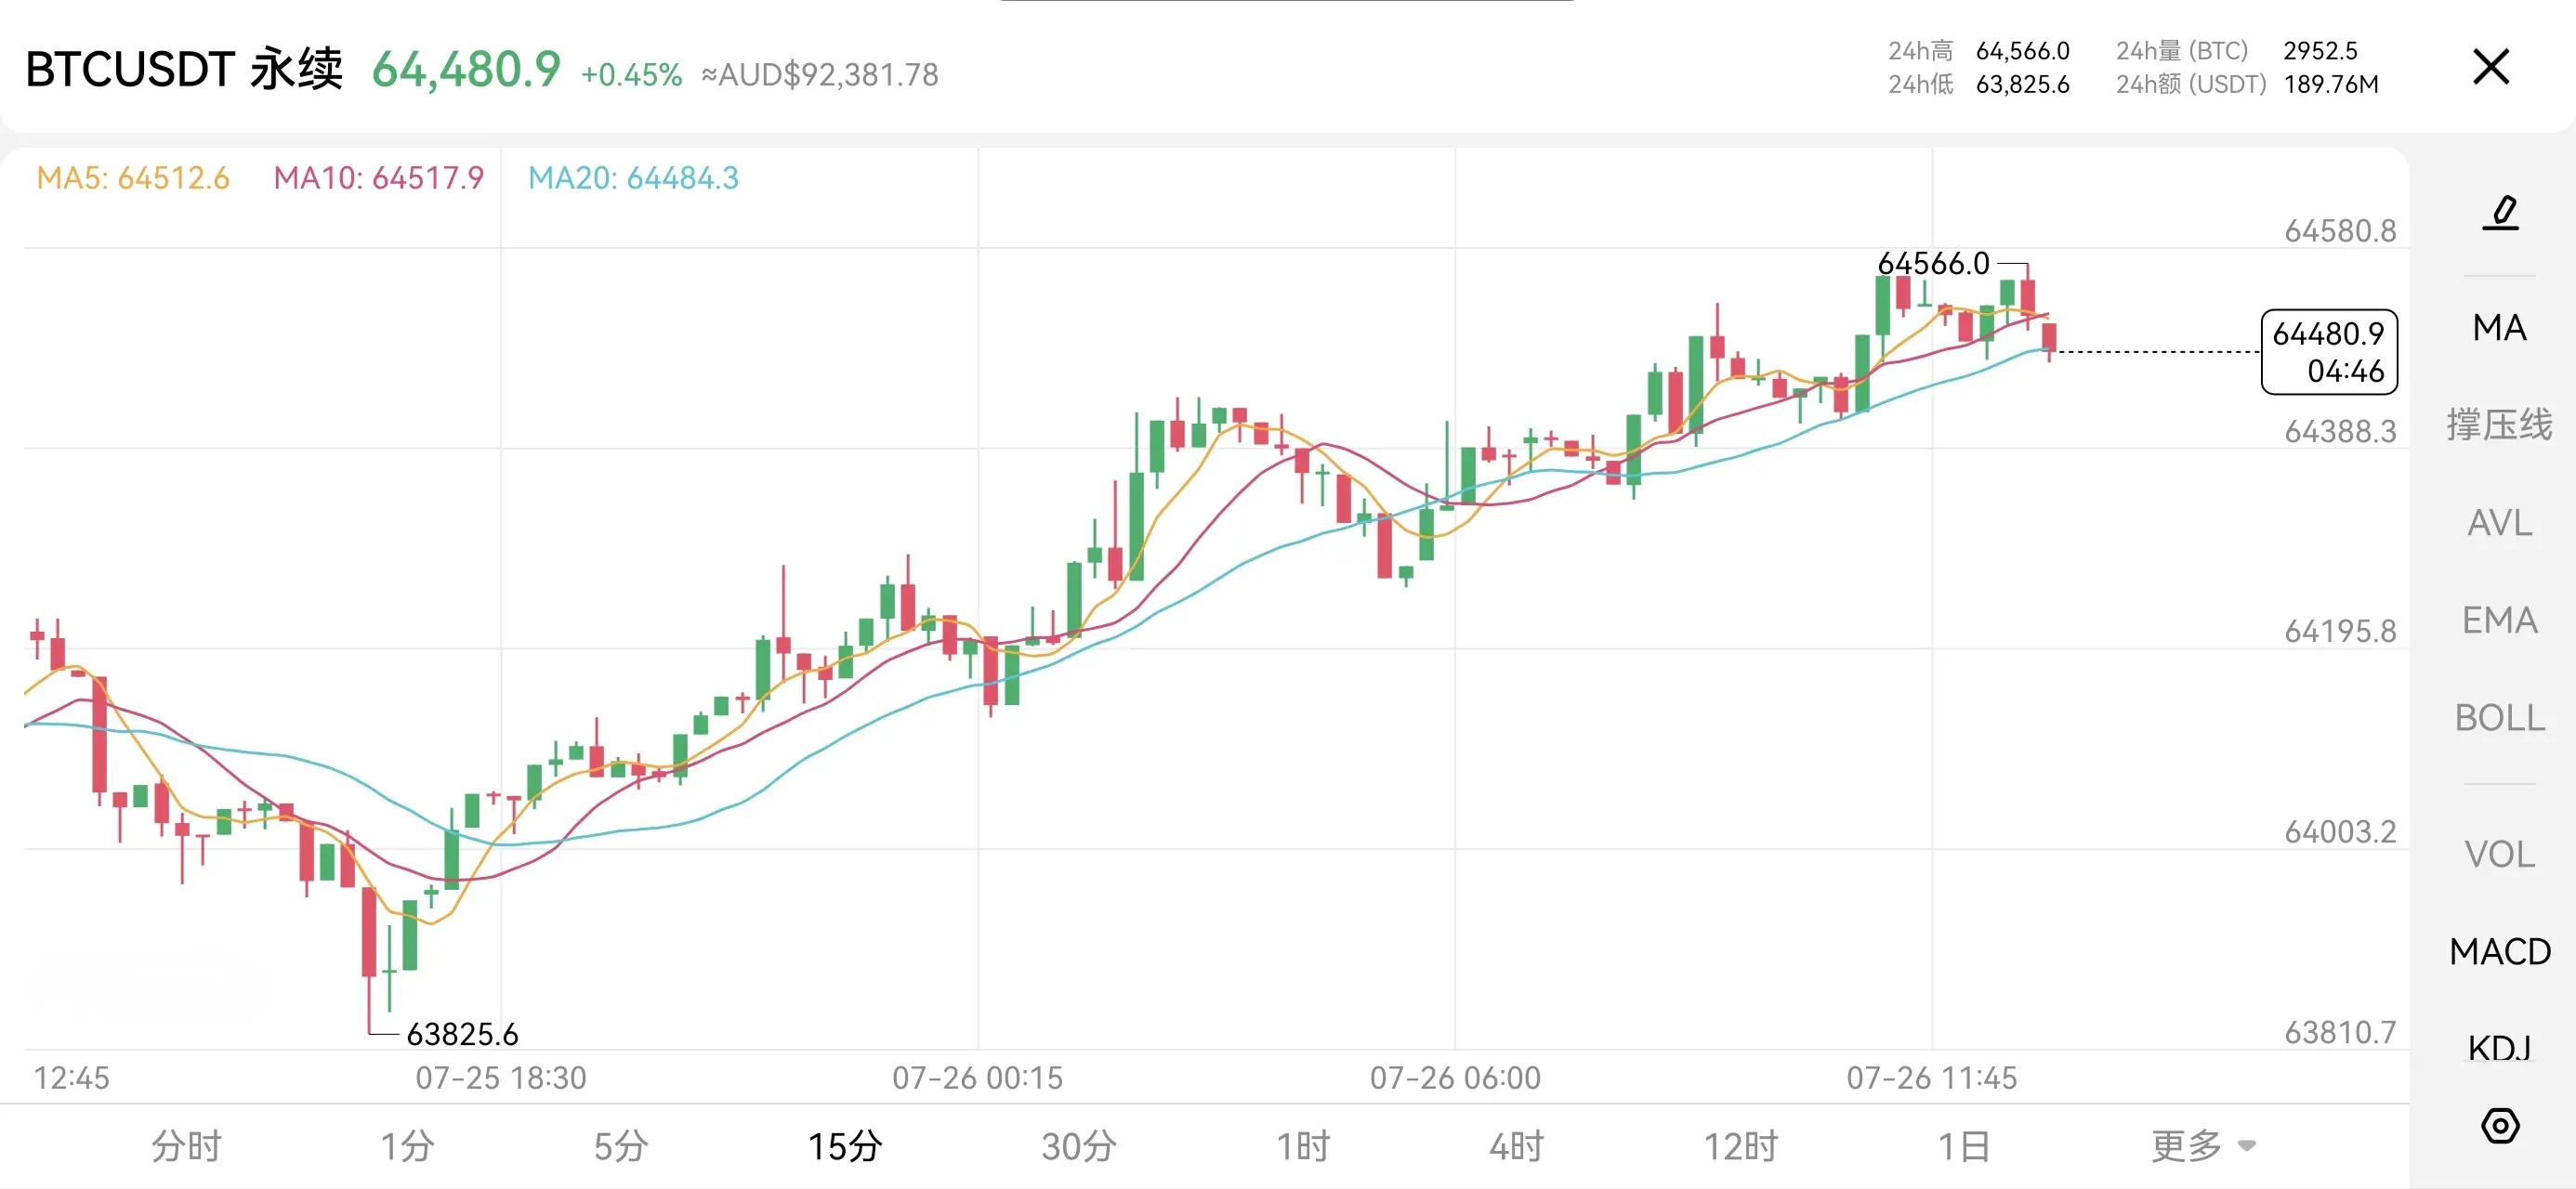Click the BTCUSDT 永续 pair title
Viewport: 2576px width, 1189px height.
tap(184, 69)
